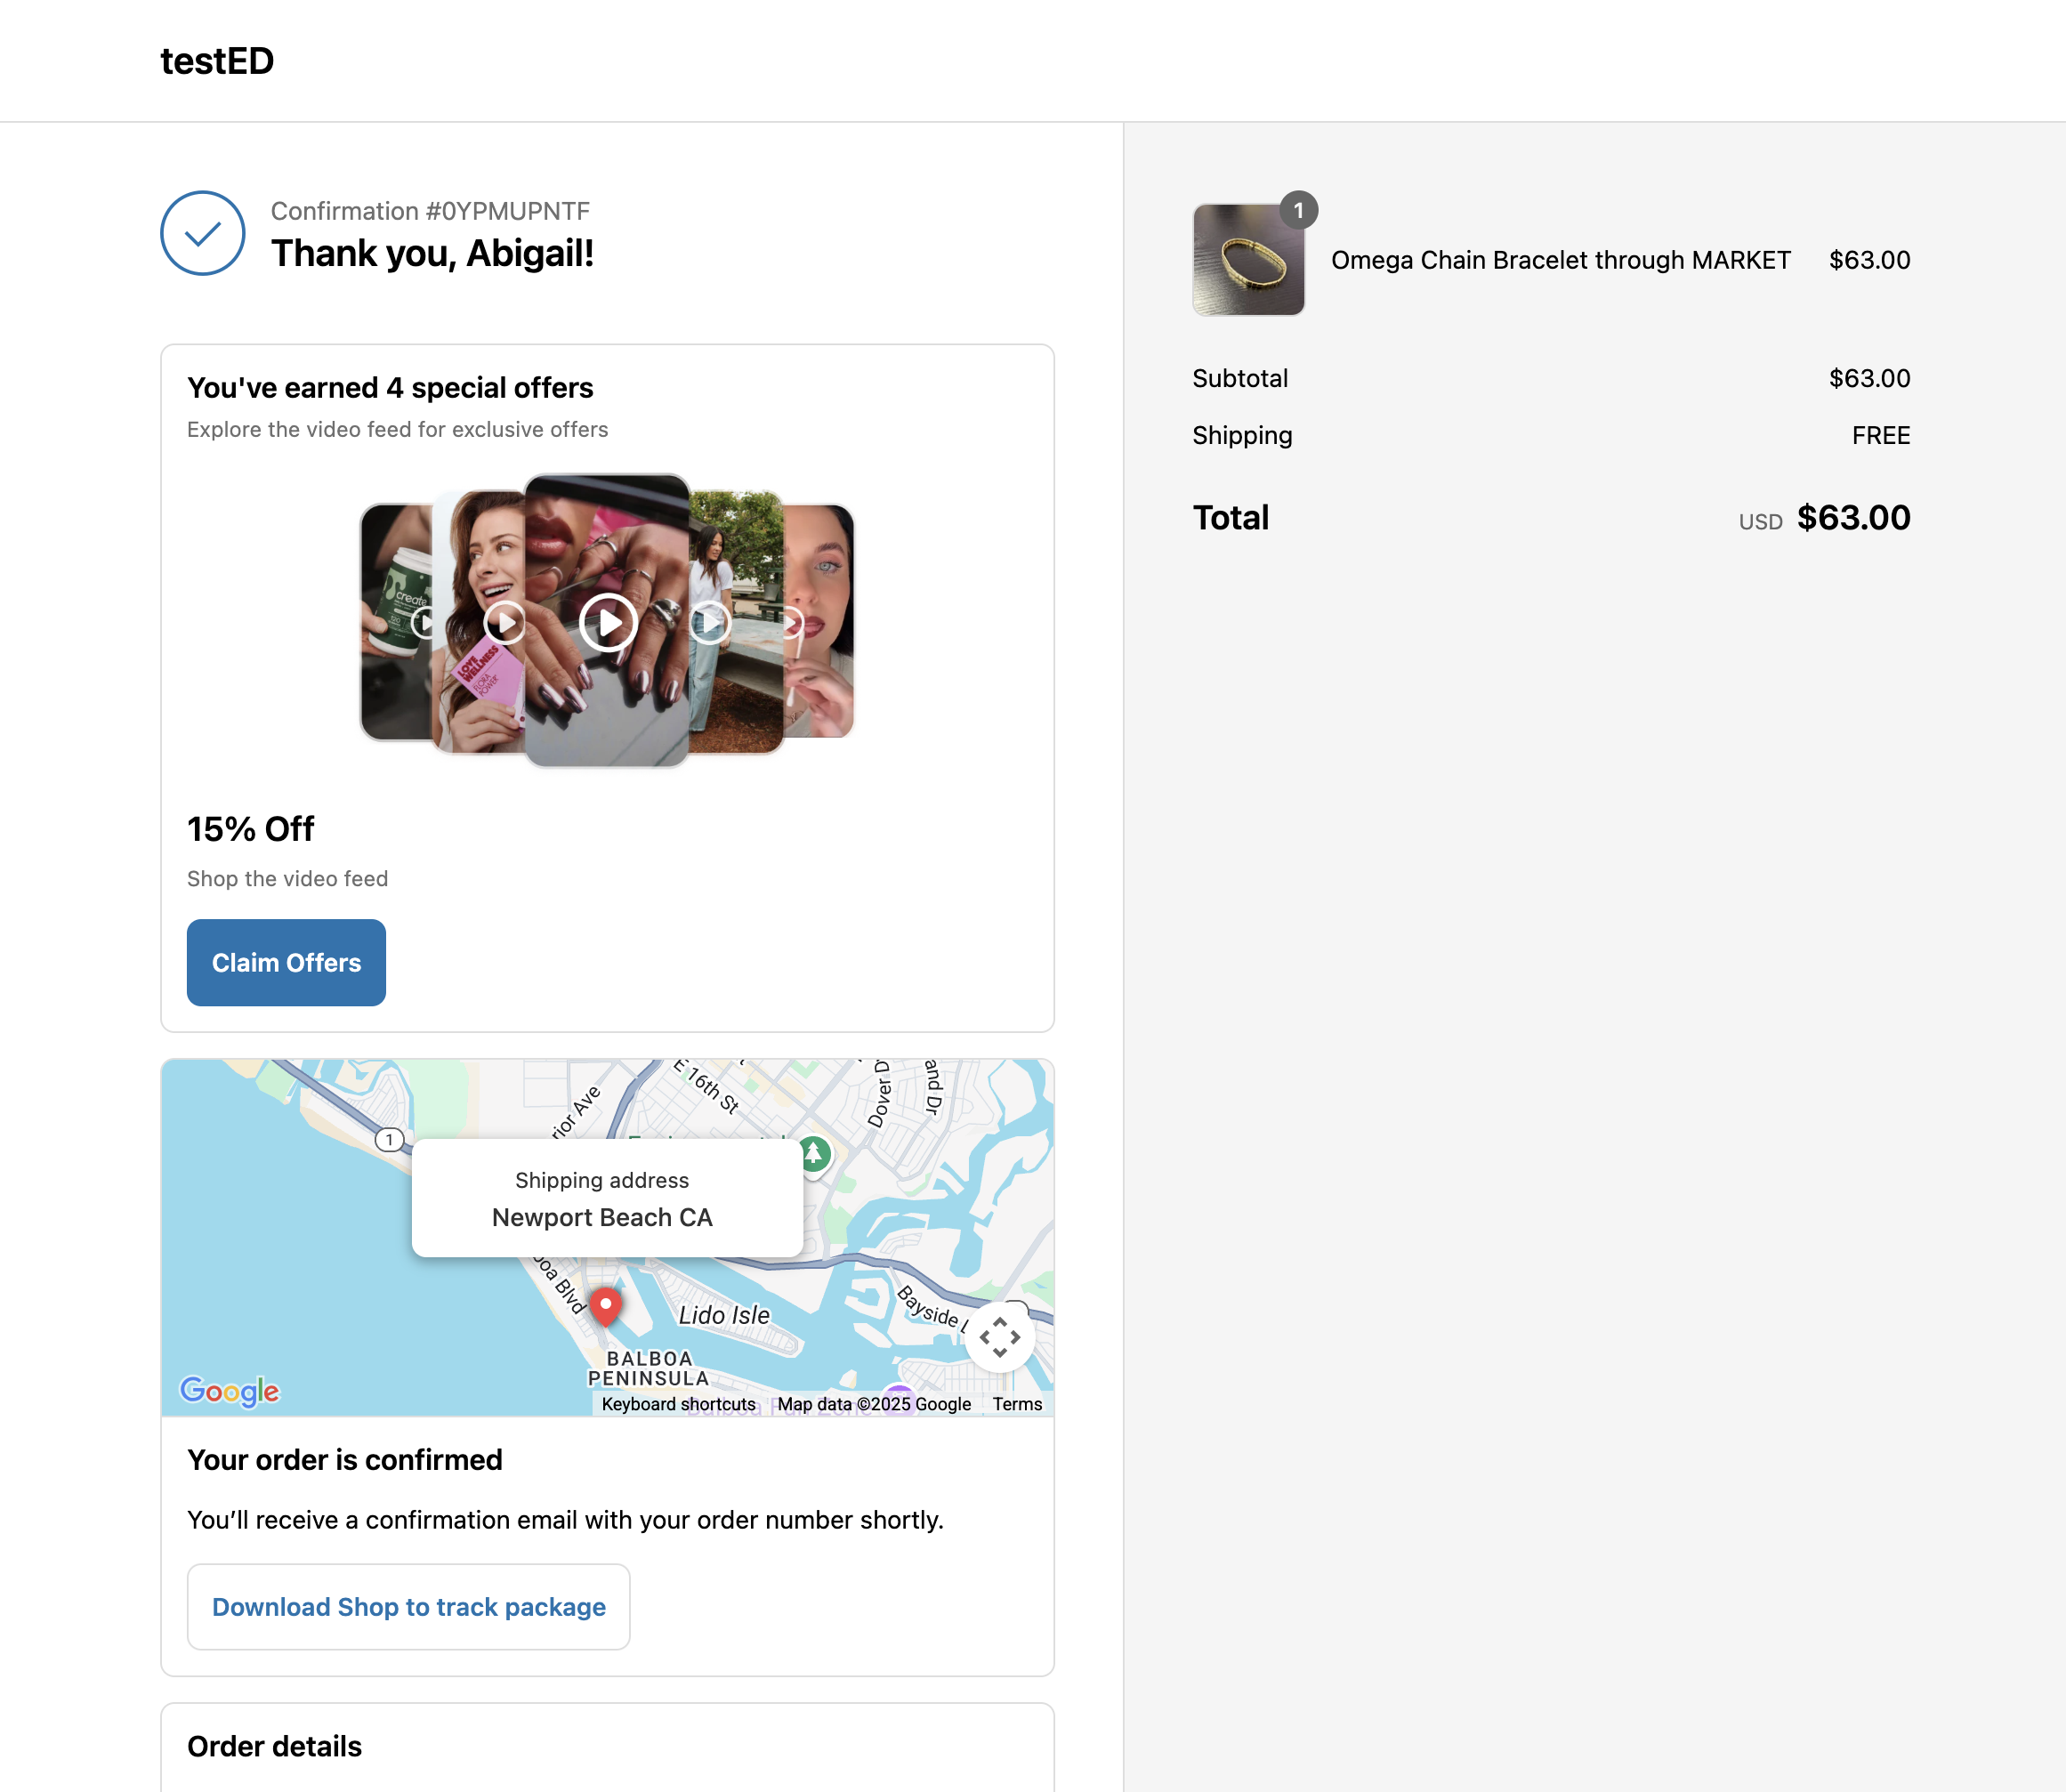Click Download Shop to track package
This screenshot has width=2066, height=1792.
(x=408, y=1606)
